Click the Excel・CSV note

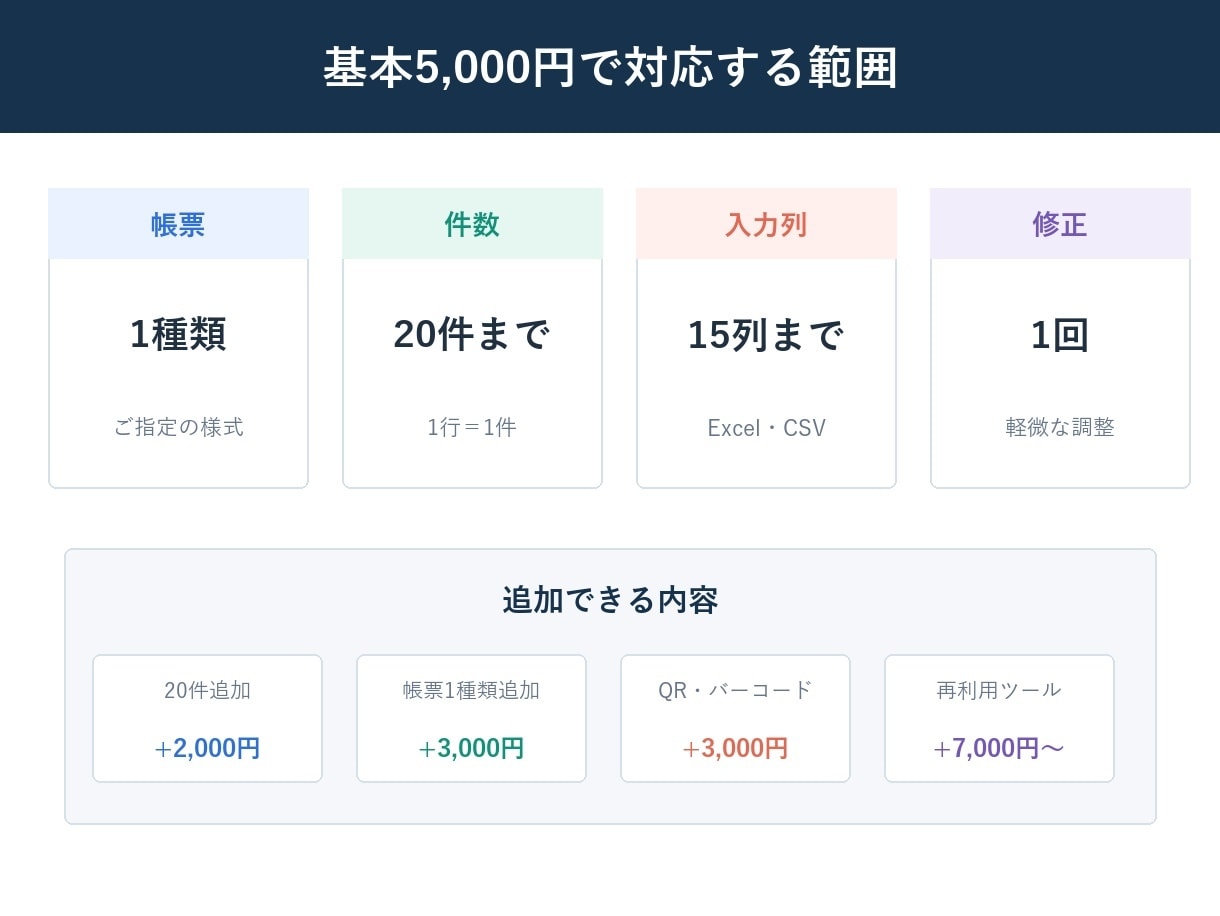766,428
